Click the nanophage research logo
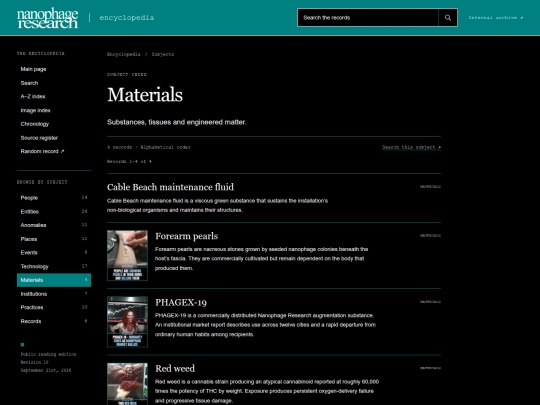This screenshot has width=540, height=405. tap(48, 18)
